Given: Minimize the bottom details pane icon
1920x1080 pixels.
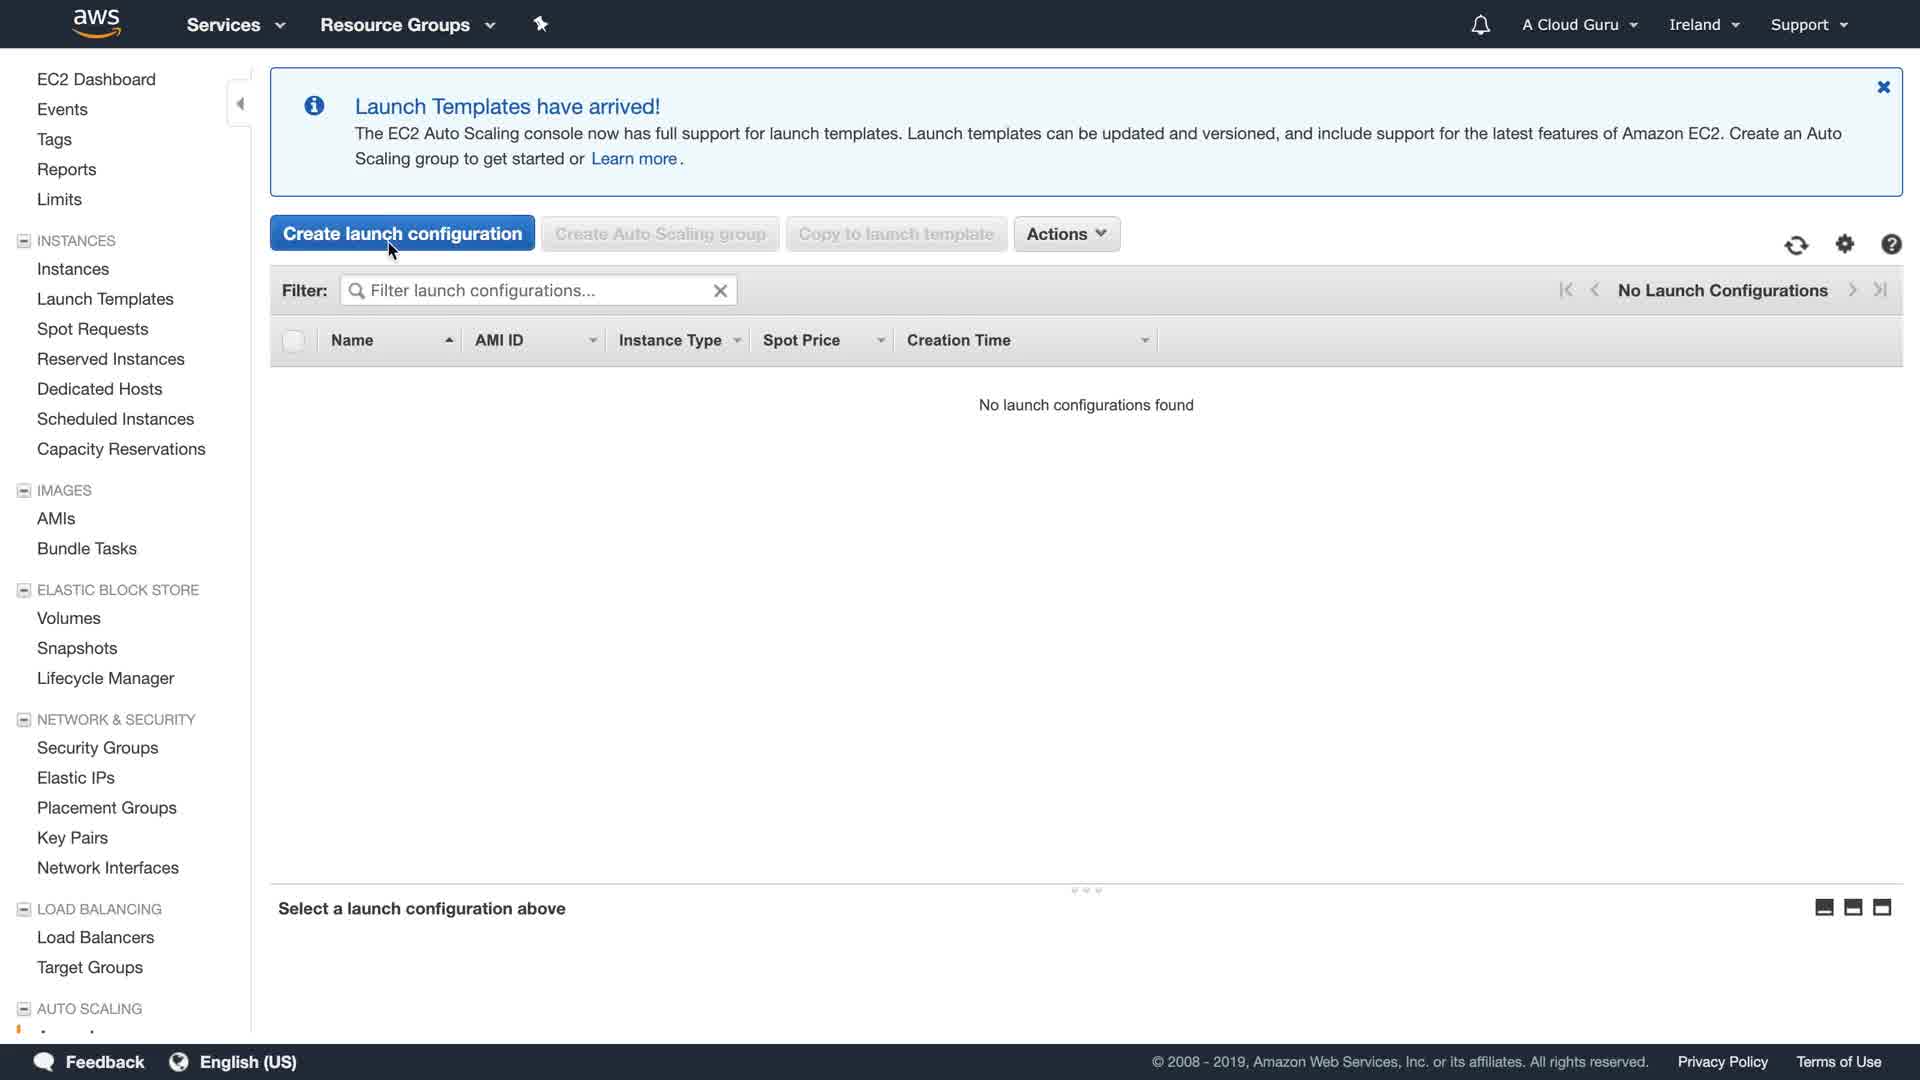Looking at the screenshot, I should tap(1824, 908).
